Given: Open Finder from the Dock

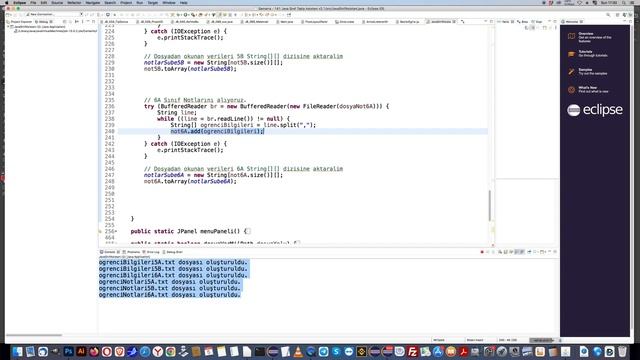Looking at the screenshot, I should [17, 351].
